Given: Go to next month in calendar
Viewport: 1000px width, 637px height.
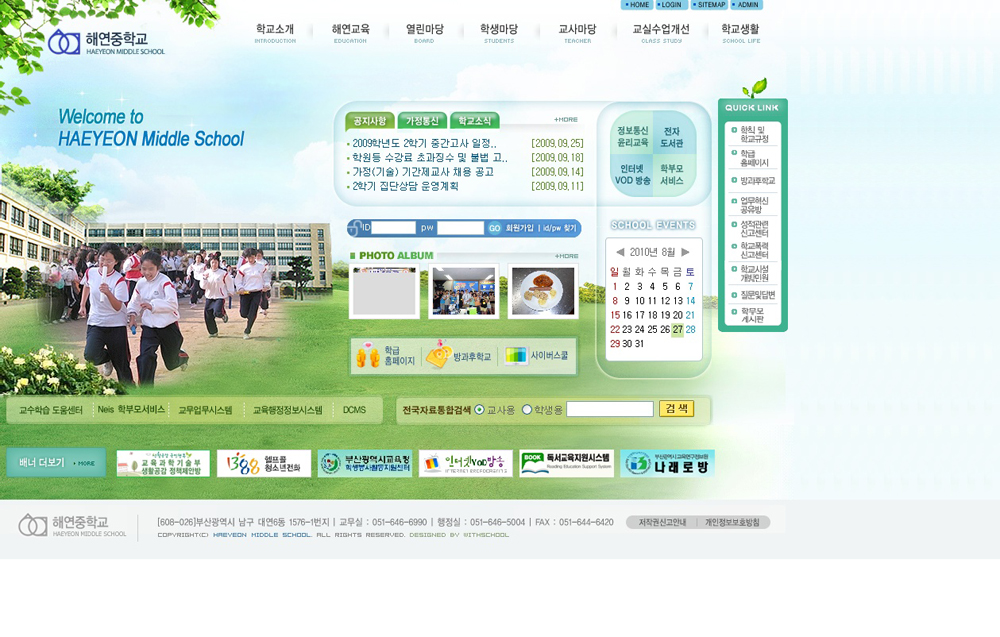Looking at the screenshot, I should tap(686, 252).
